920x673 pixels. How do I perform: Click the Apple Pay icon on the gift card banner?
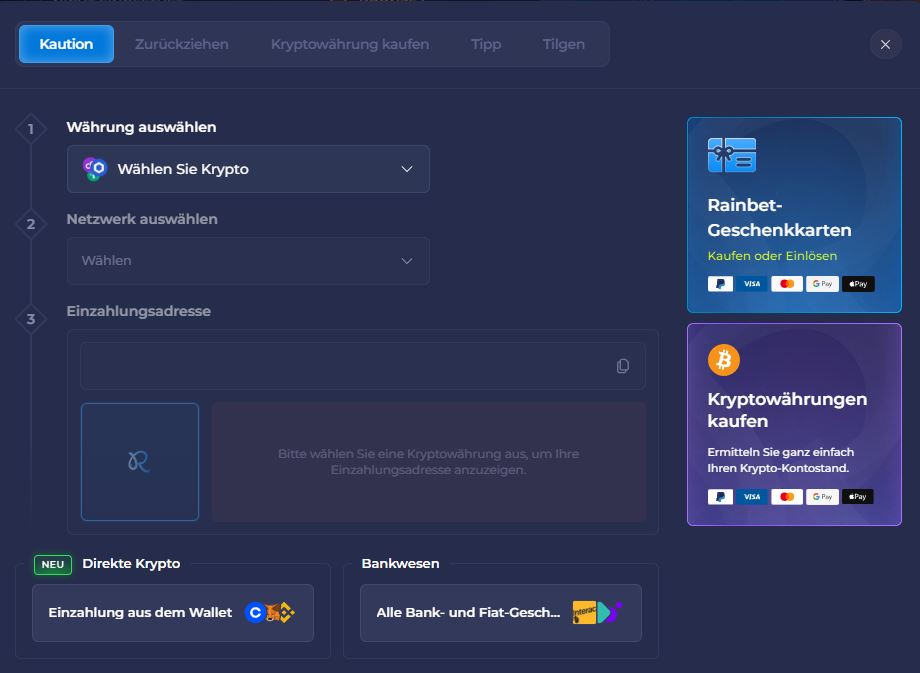[x=857, y=284]
